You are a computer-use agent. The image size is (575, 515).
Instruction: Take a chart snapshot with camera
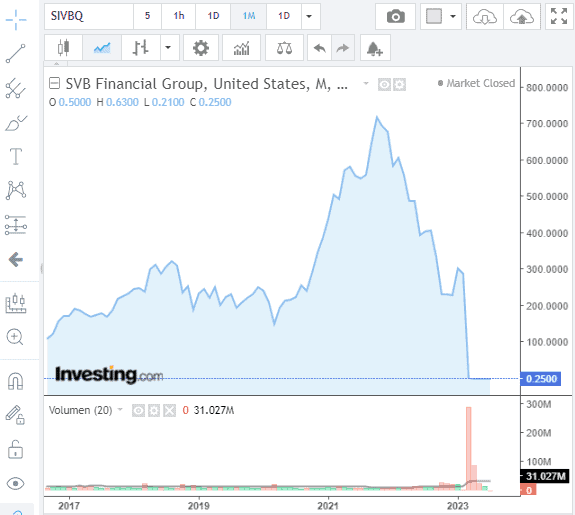395,17
